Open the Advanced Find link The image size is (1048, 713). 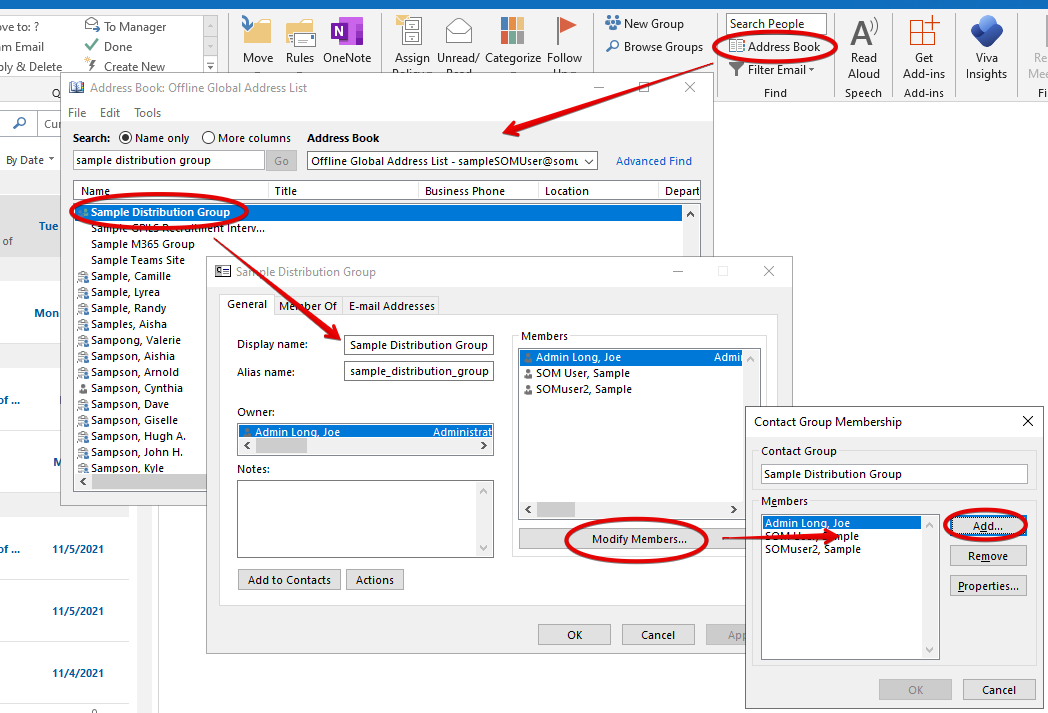(x=653, y=161)
